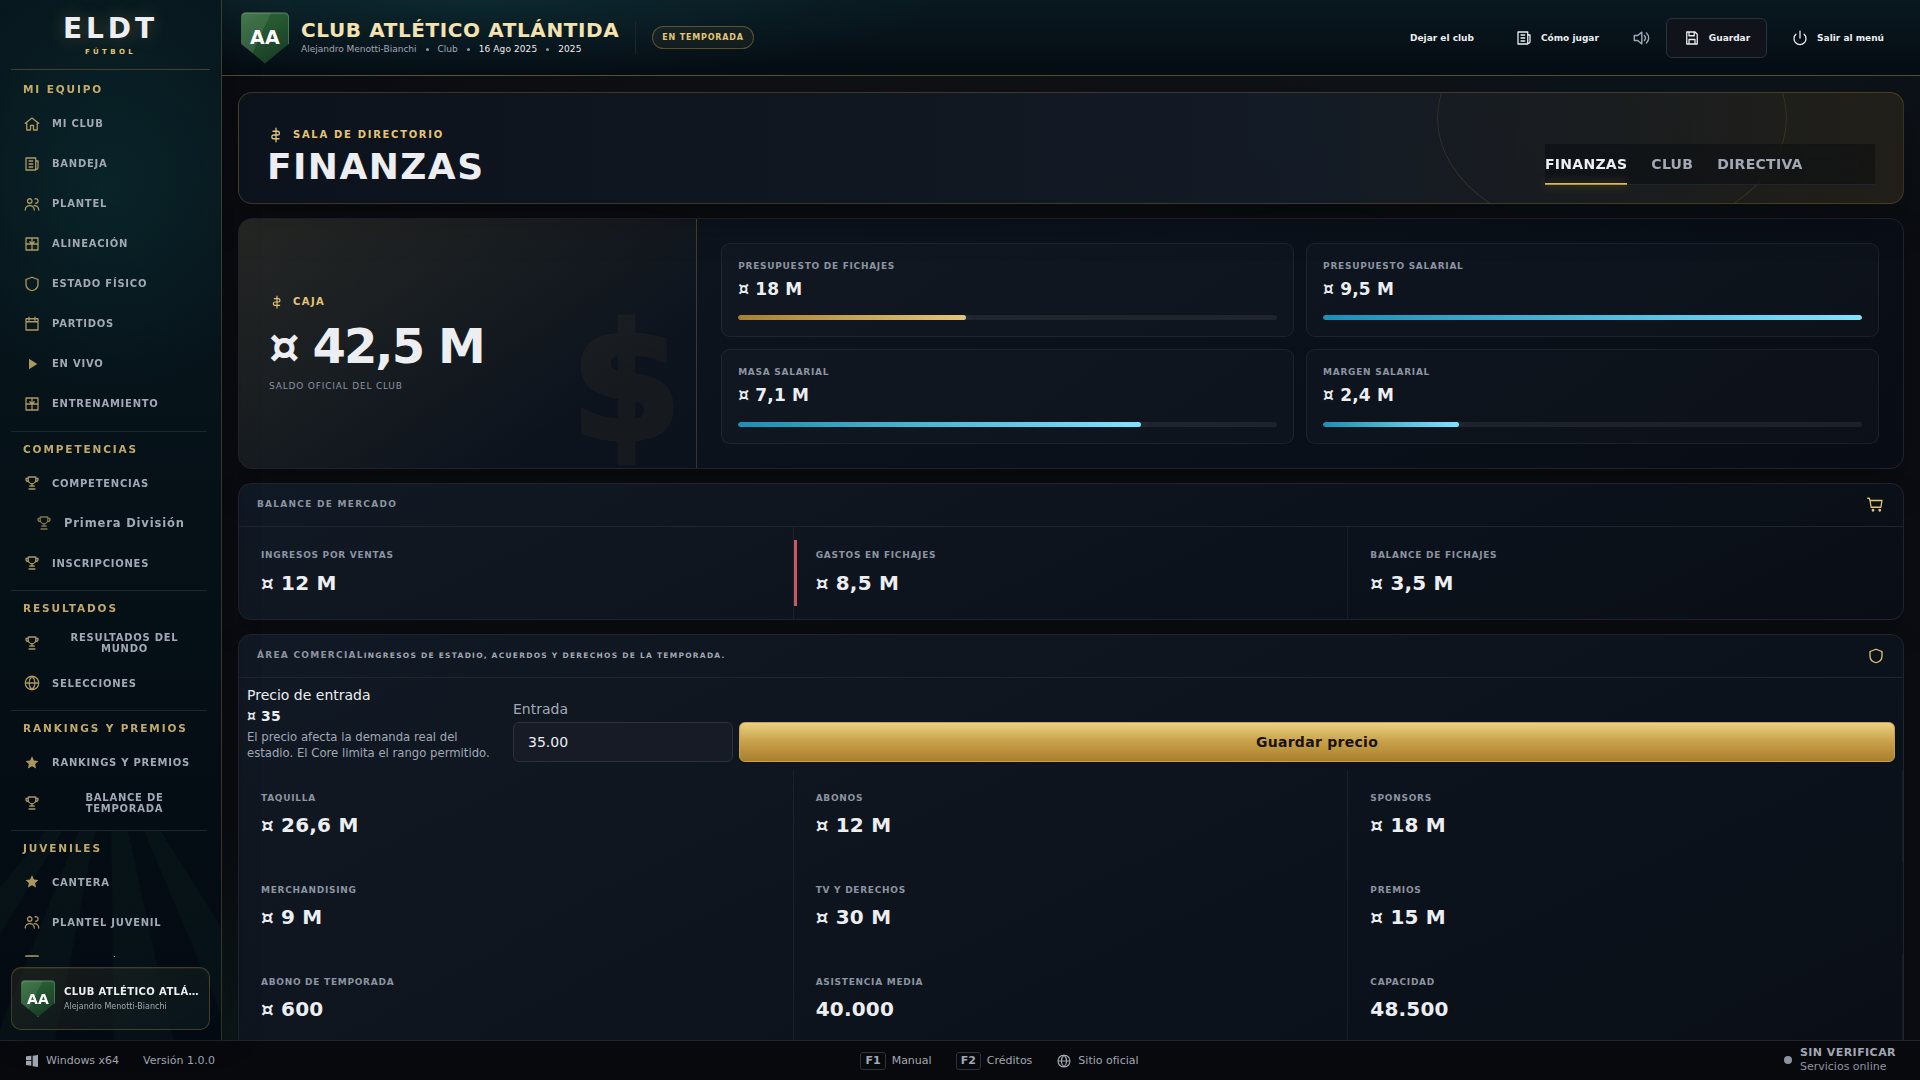Toggle the sound speaker icon
Viewport: 1920px width, 1080px height.
(1641, 38)
